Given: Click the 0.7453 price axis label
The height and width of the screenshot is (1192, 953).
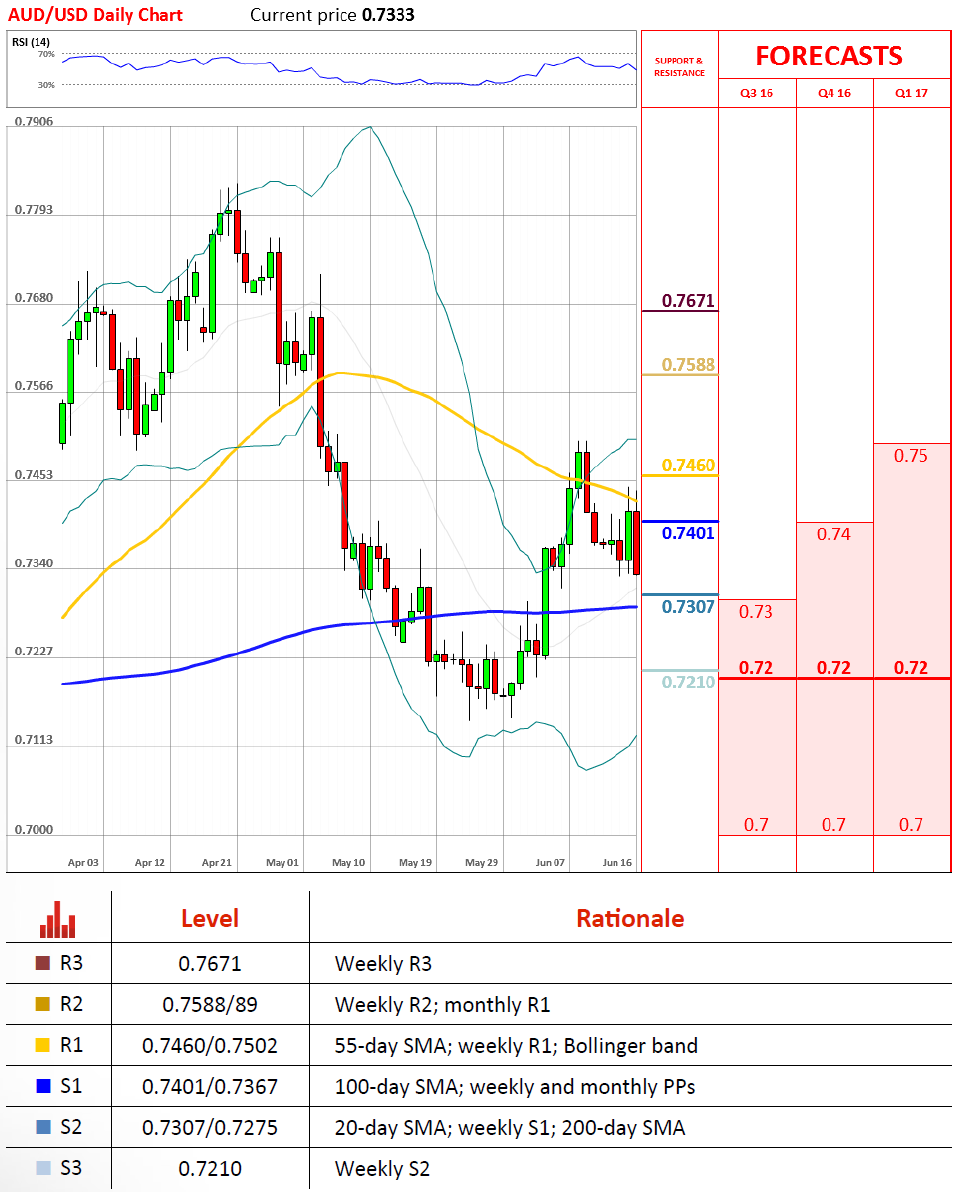Looking at the screenshot, I should [34, 475].
